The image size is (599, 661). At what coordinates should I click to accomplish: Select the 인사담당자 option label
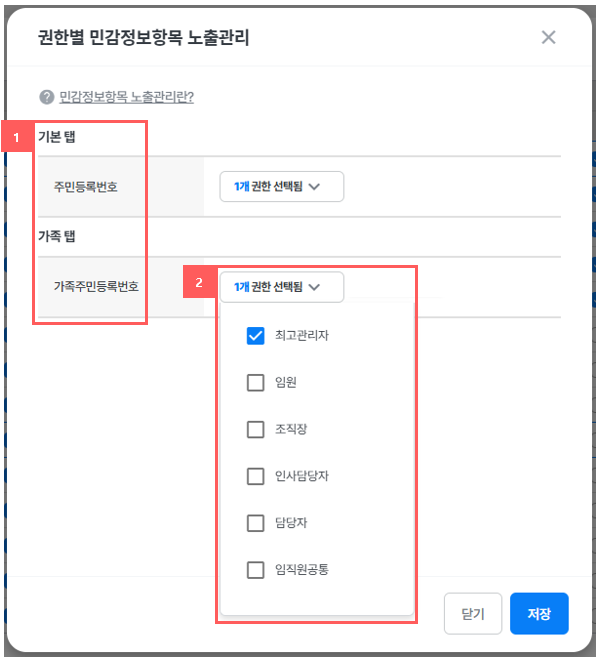coord(302,476)
